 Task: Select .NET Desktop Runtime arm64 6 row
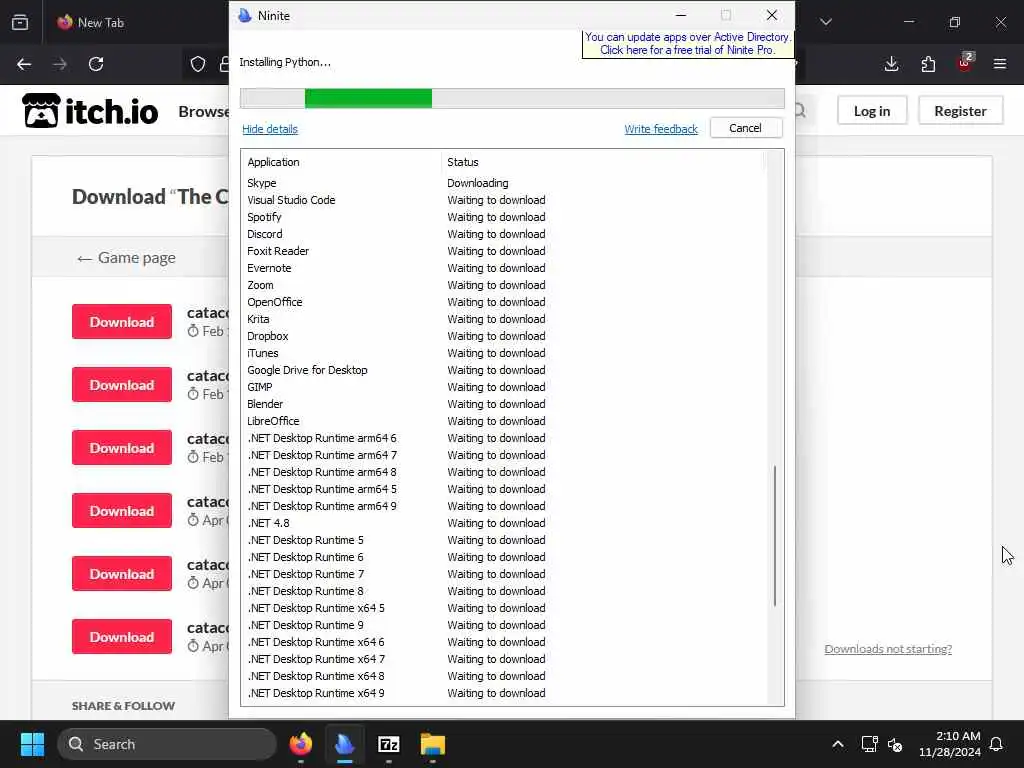(504, 438)
